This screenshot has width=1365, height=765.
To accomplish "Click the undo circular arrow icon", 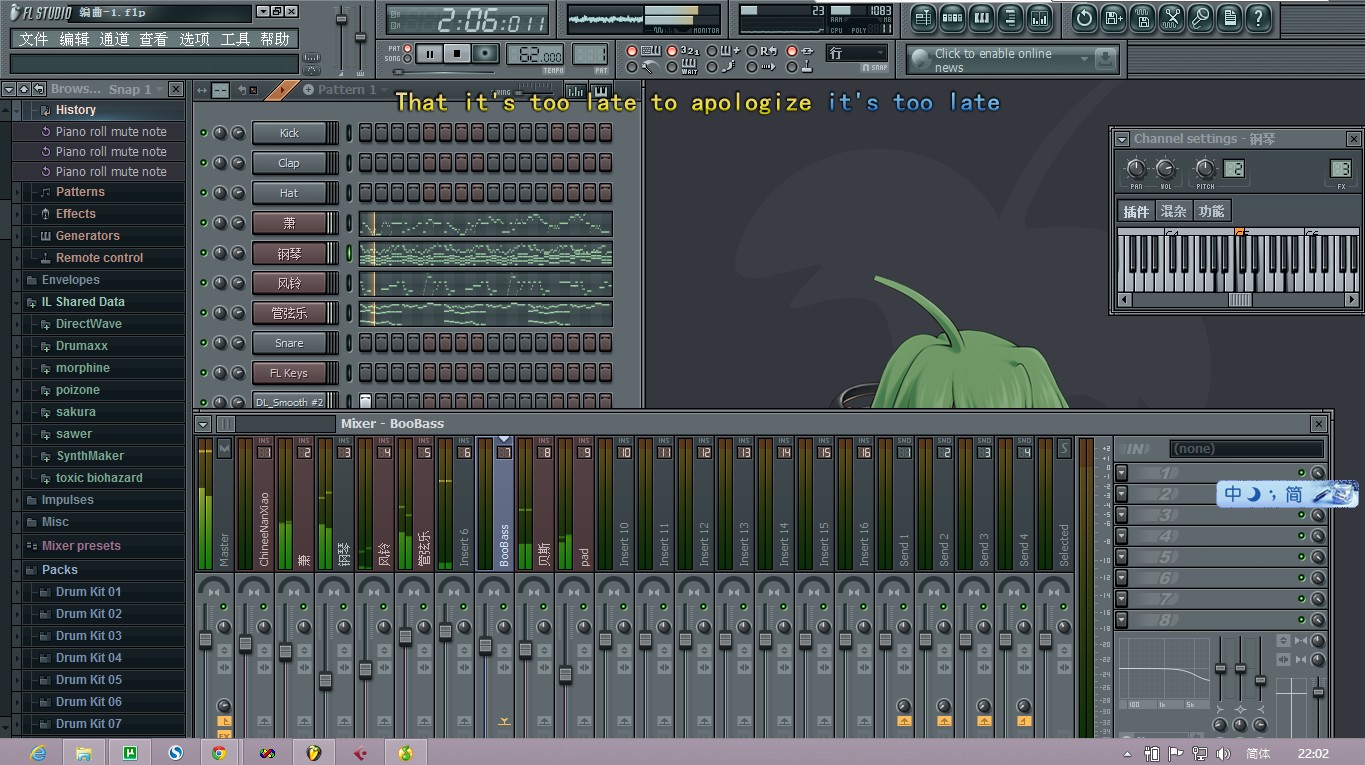I will [x=1084, y=17].
